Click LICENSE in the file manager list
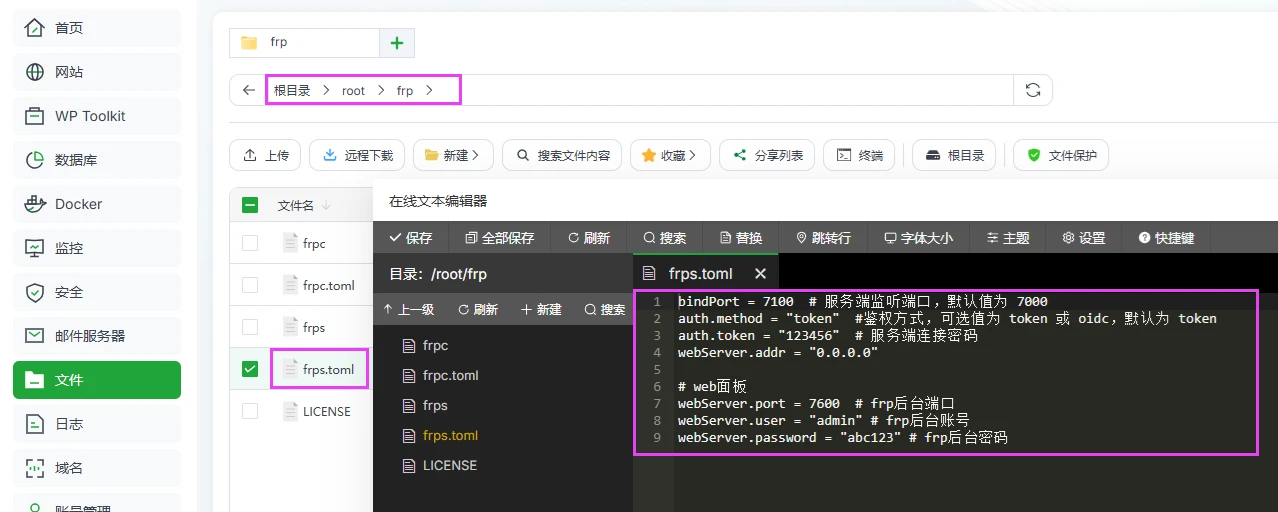This screenshot has width=1278, height=512. (326, 411)
